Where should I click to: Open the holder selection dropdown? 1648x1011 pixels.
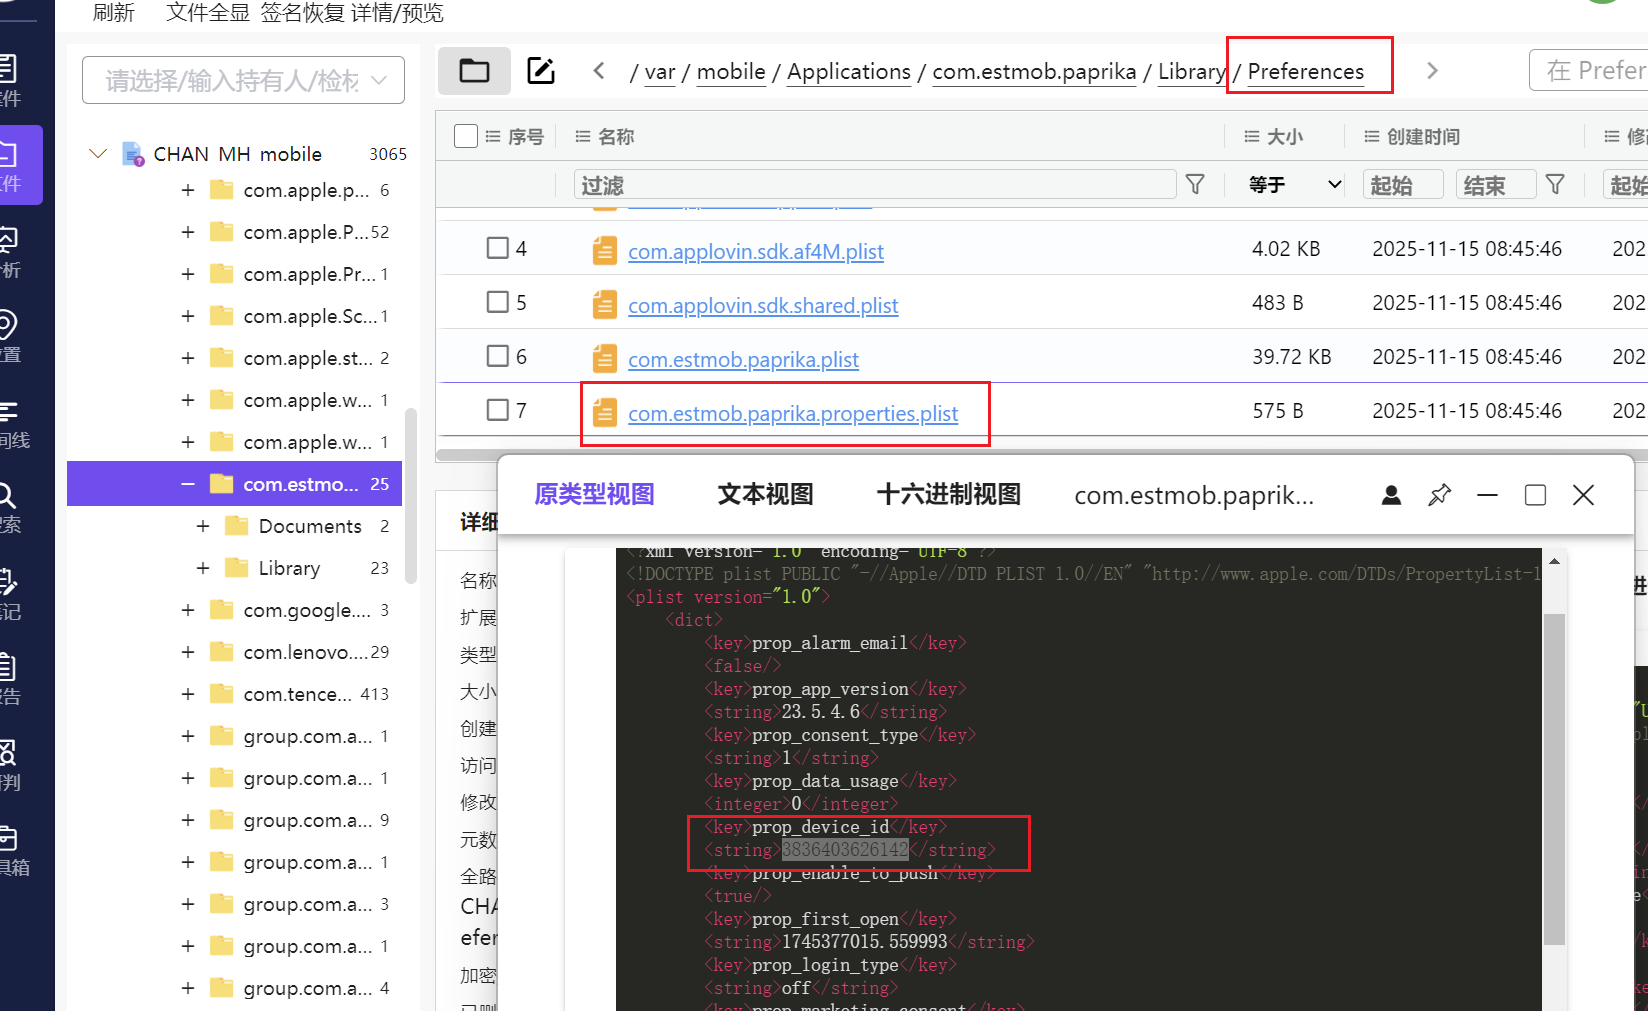coord(243,81)
